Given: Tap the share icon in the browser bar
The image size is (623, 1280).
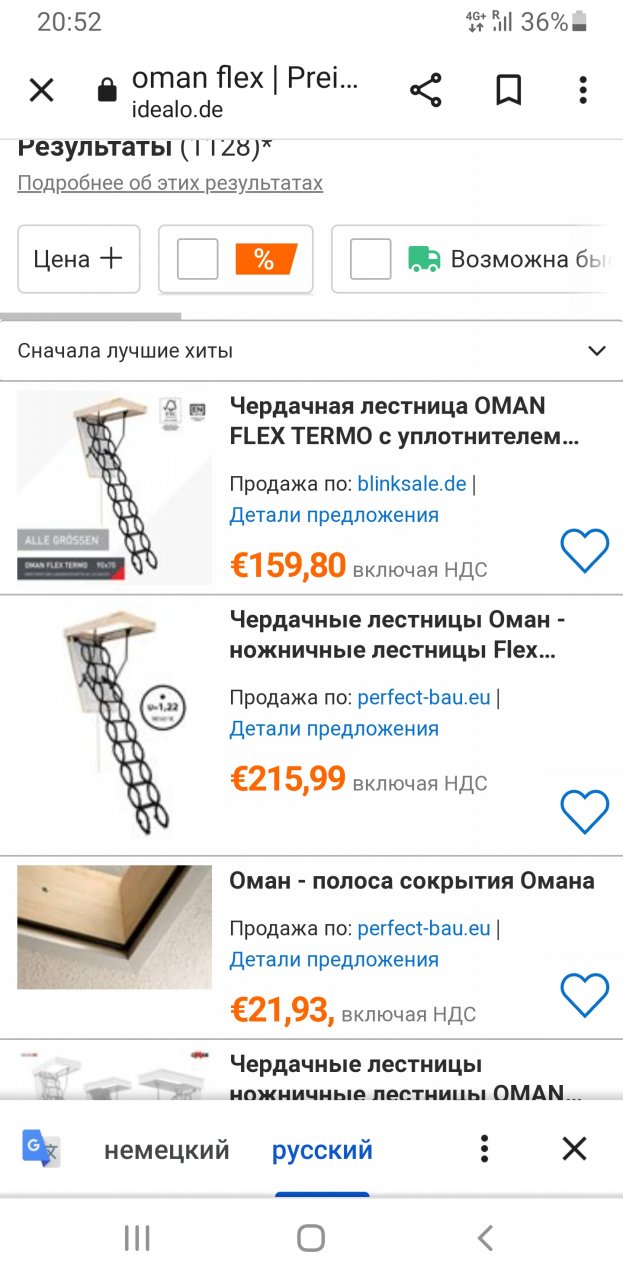Looking at the screenshot, I should coord(426,91).
